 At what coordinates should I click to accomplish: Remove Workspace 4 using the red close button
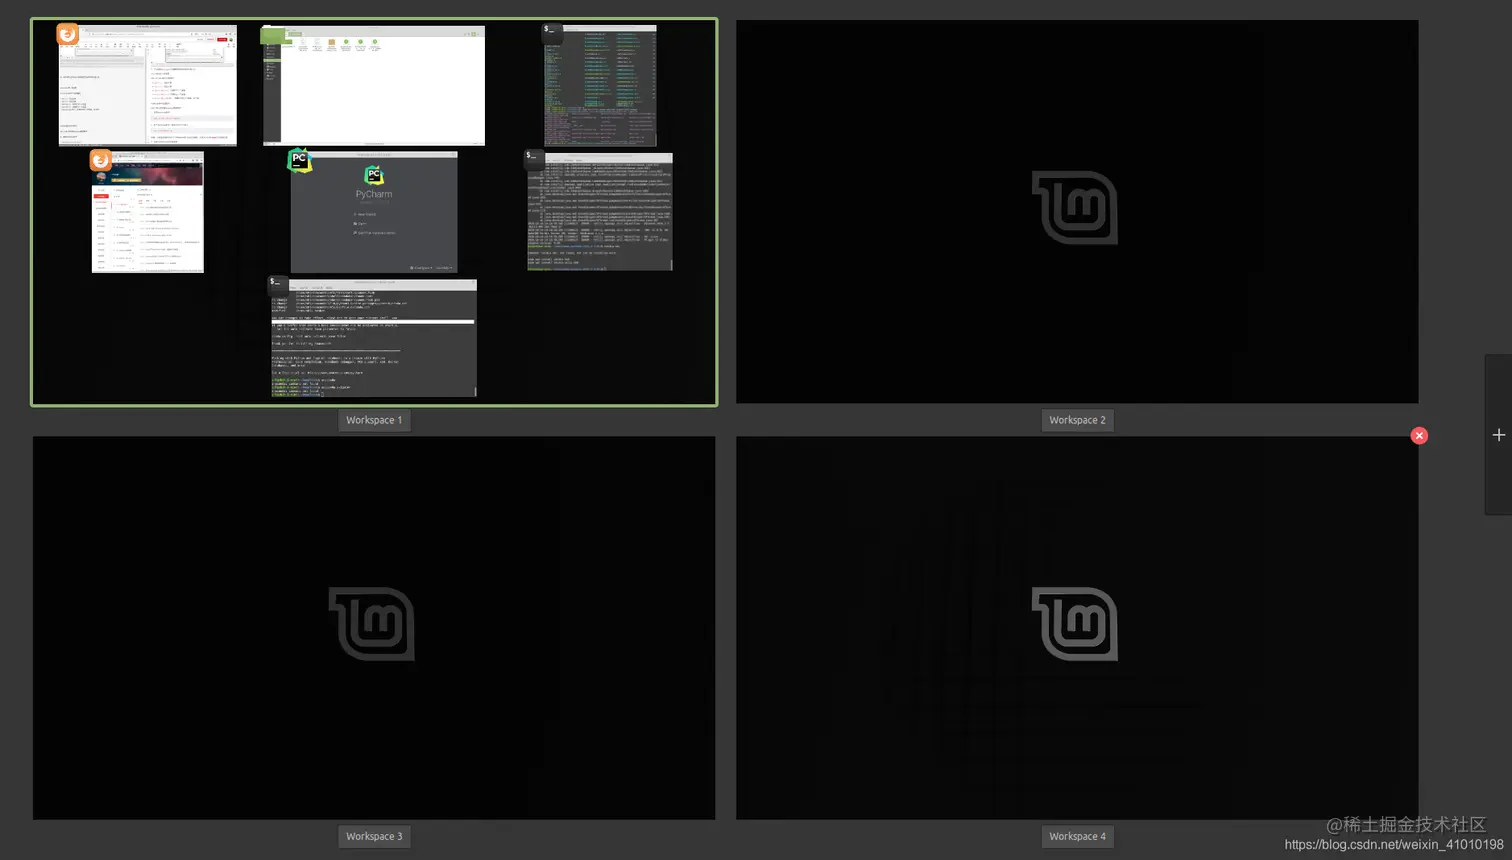pyautogui.click(x=1419, y=436)
